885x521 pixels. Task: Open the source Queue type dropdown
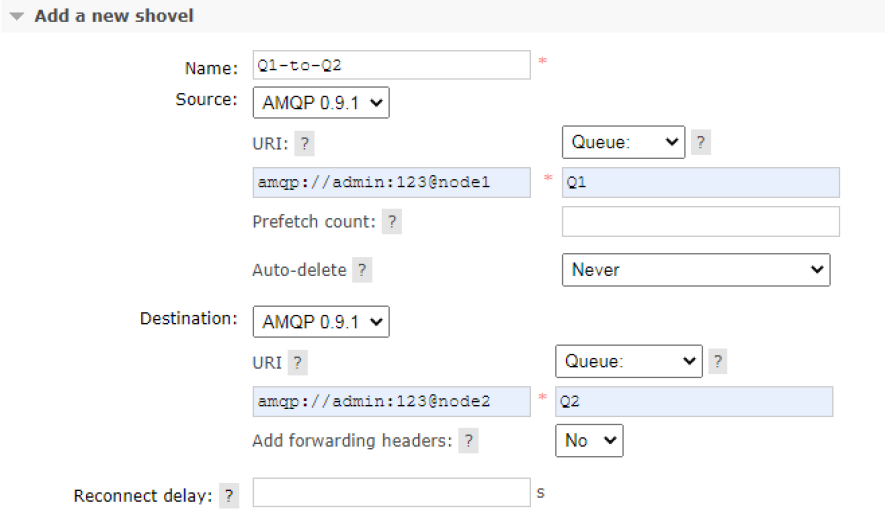[x=623, y=142]
